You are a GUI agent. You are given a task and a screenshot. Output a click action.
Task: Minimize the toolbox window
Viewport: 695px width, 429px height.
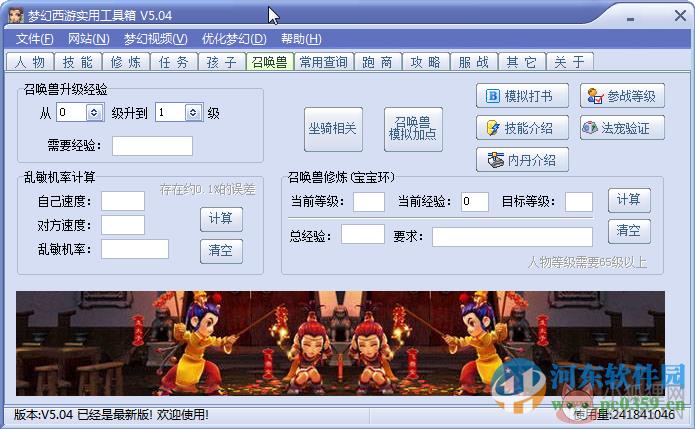(x=630, y=19)
